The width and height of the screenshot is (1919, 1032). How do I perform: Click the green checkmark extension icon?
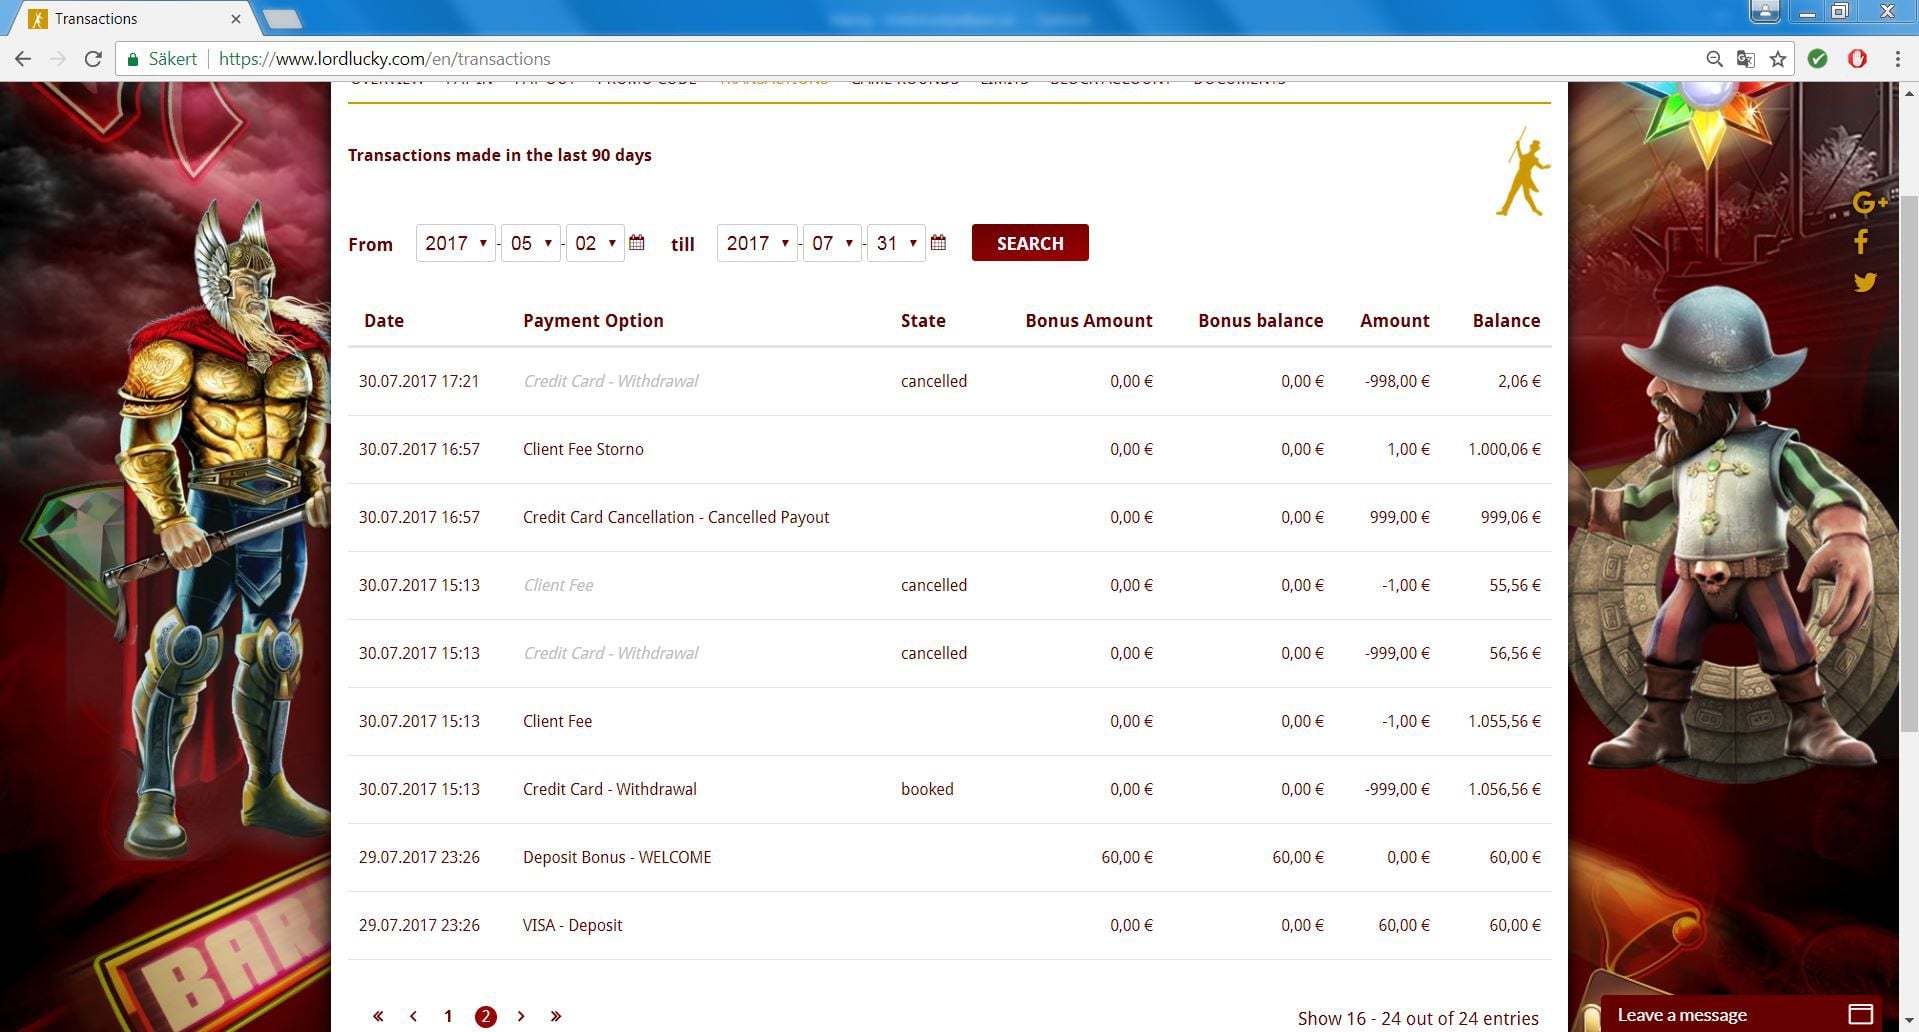1818,59
